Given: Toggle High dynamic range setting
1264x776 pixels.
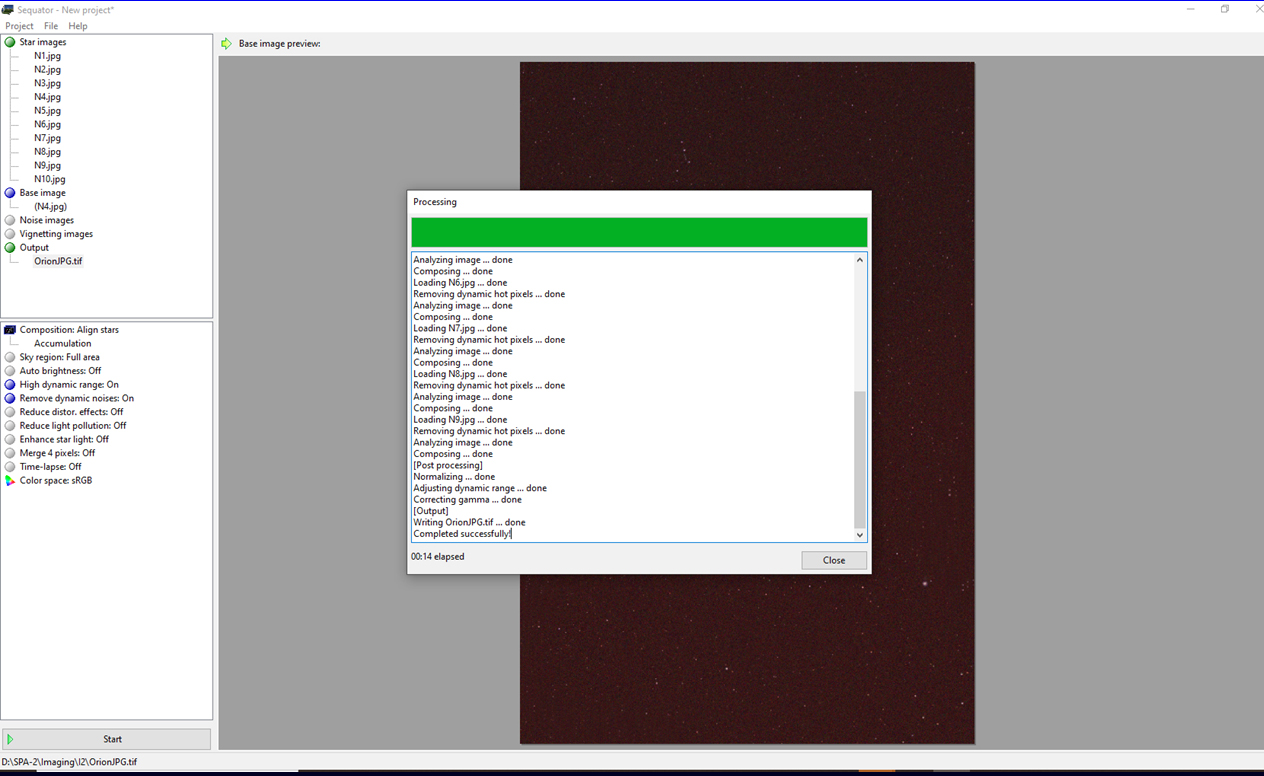Looking at the screenshot, I should (x=69, y=384).
